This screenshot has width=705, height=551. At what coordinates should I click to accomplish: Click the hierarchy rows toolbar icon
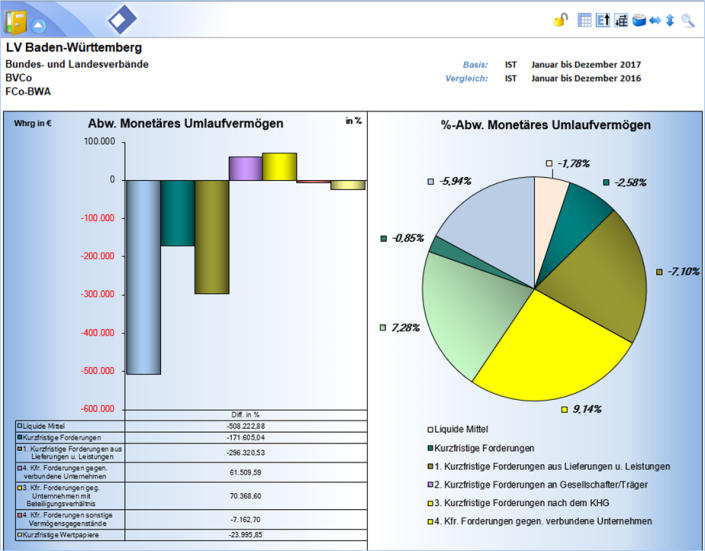point(620,20)
